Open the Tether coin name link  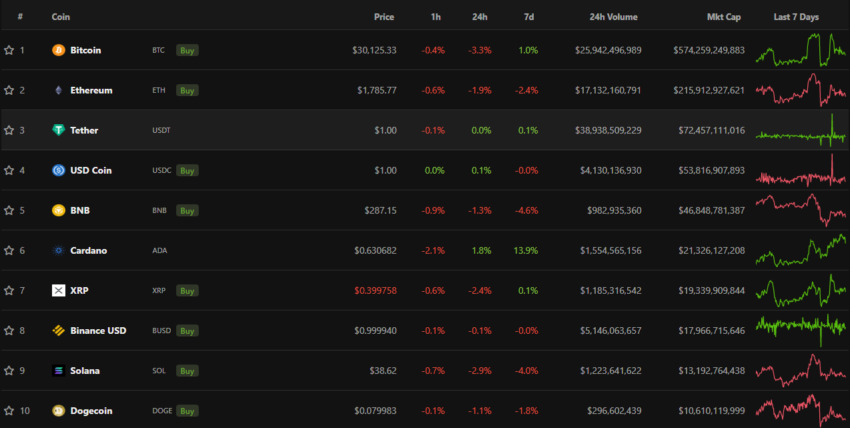pos(84,131)
